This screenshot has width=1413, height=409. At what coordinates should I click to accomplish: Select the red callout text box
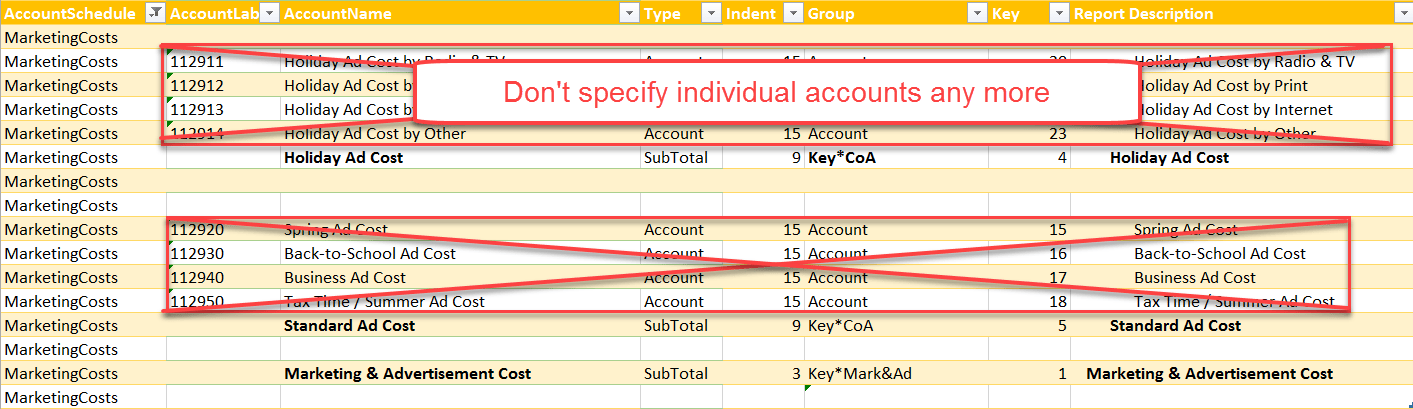click(x=776, y=93)
